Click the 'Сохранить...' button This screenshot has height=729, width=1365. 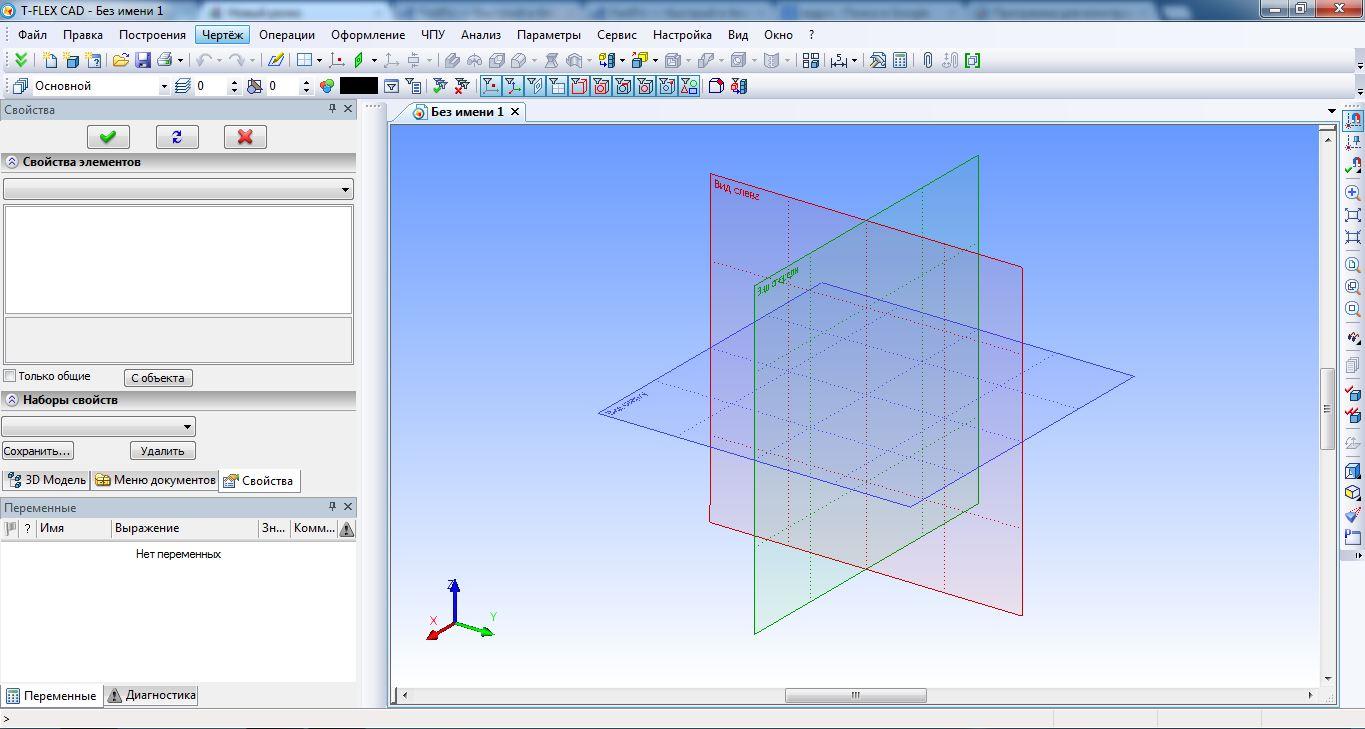[x=38, y=451]
